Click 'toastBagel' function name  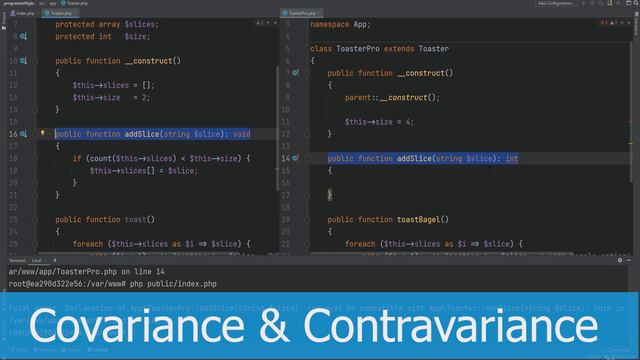[x=418, y=220]
